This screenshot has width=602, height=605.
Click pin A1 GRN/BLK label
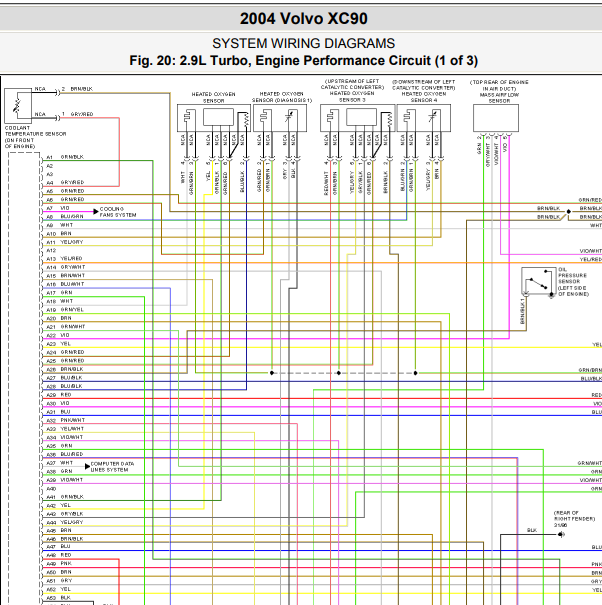(65, 157)
